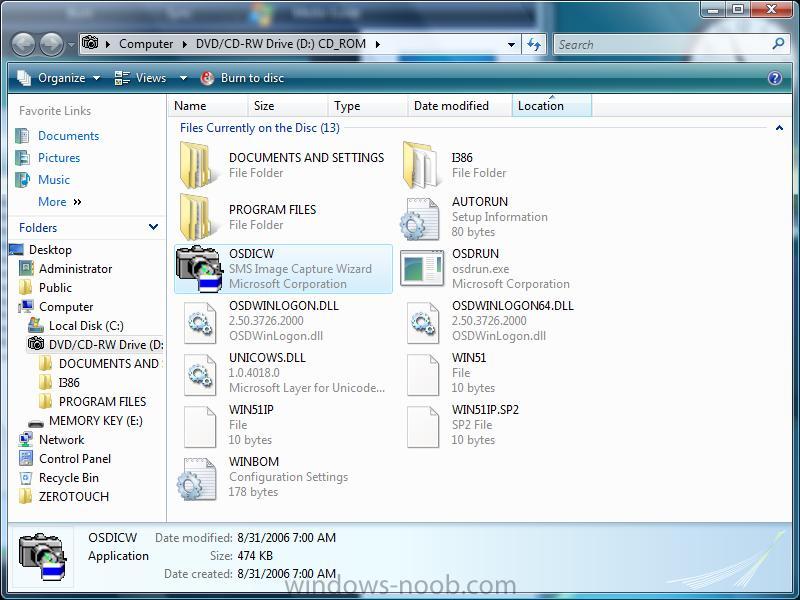
Task: Select the OSDWINLOGON64.DLL file icon
Action: click(422, 322)
